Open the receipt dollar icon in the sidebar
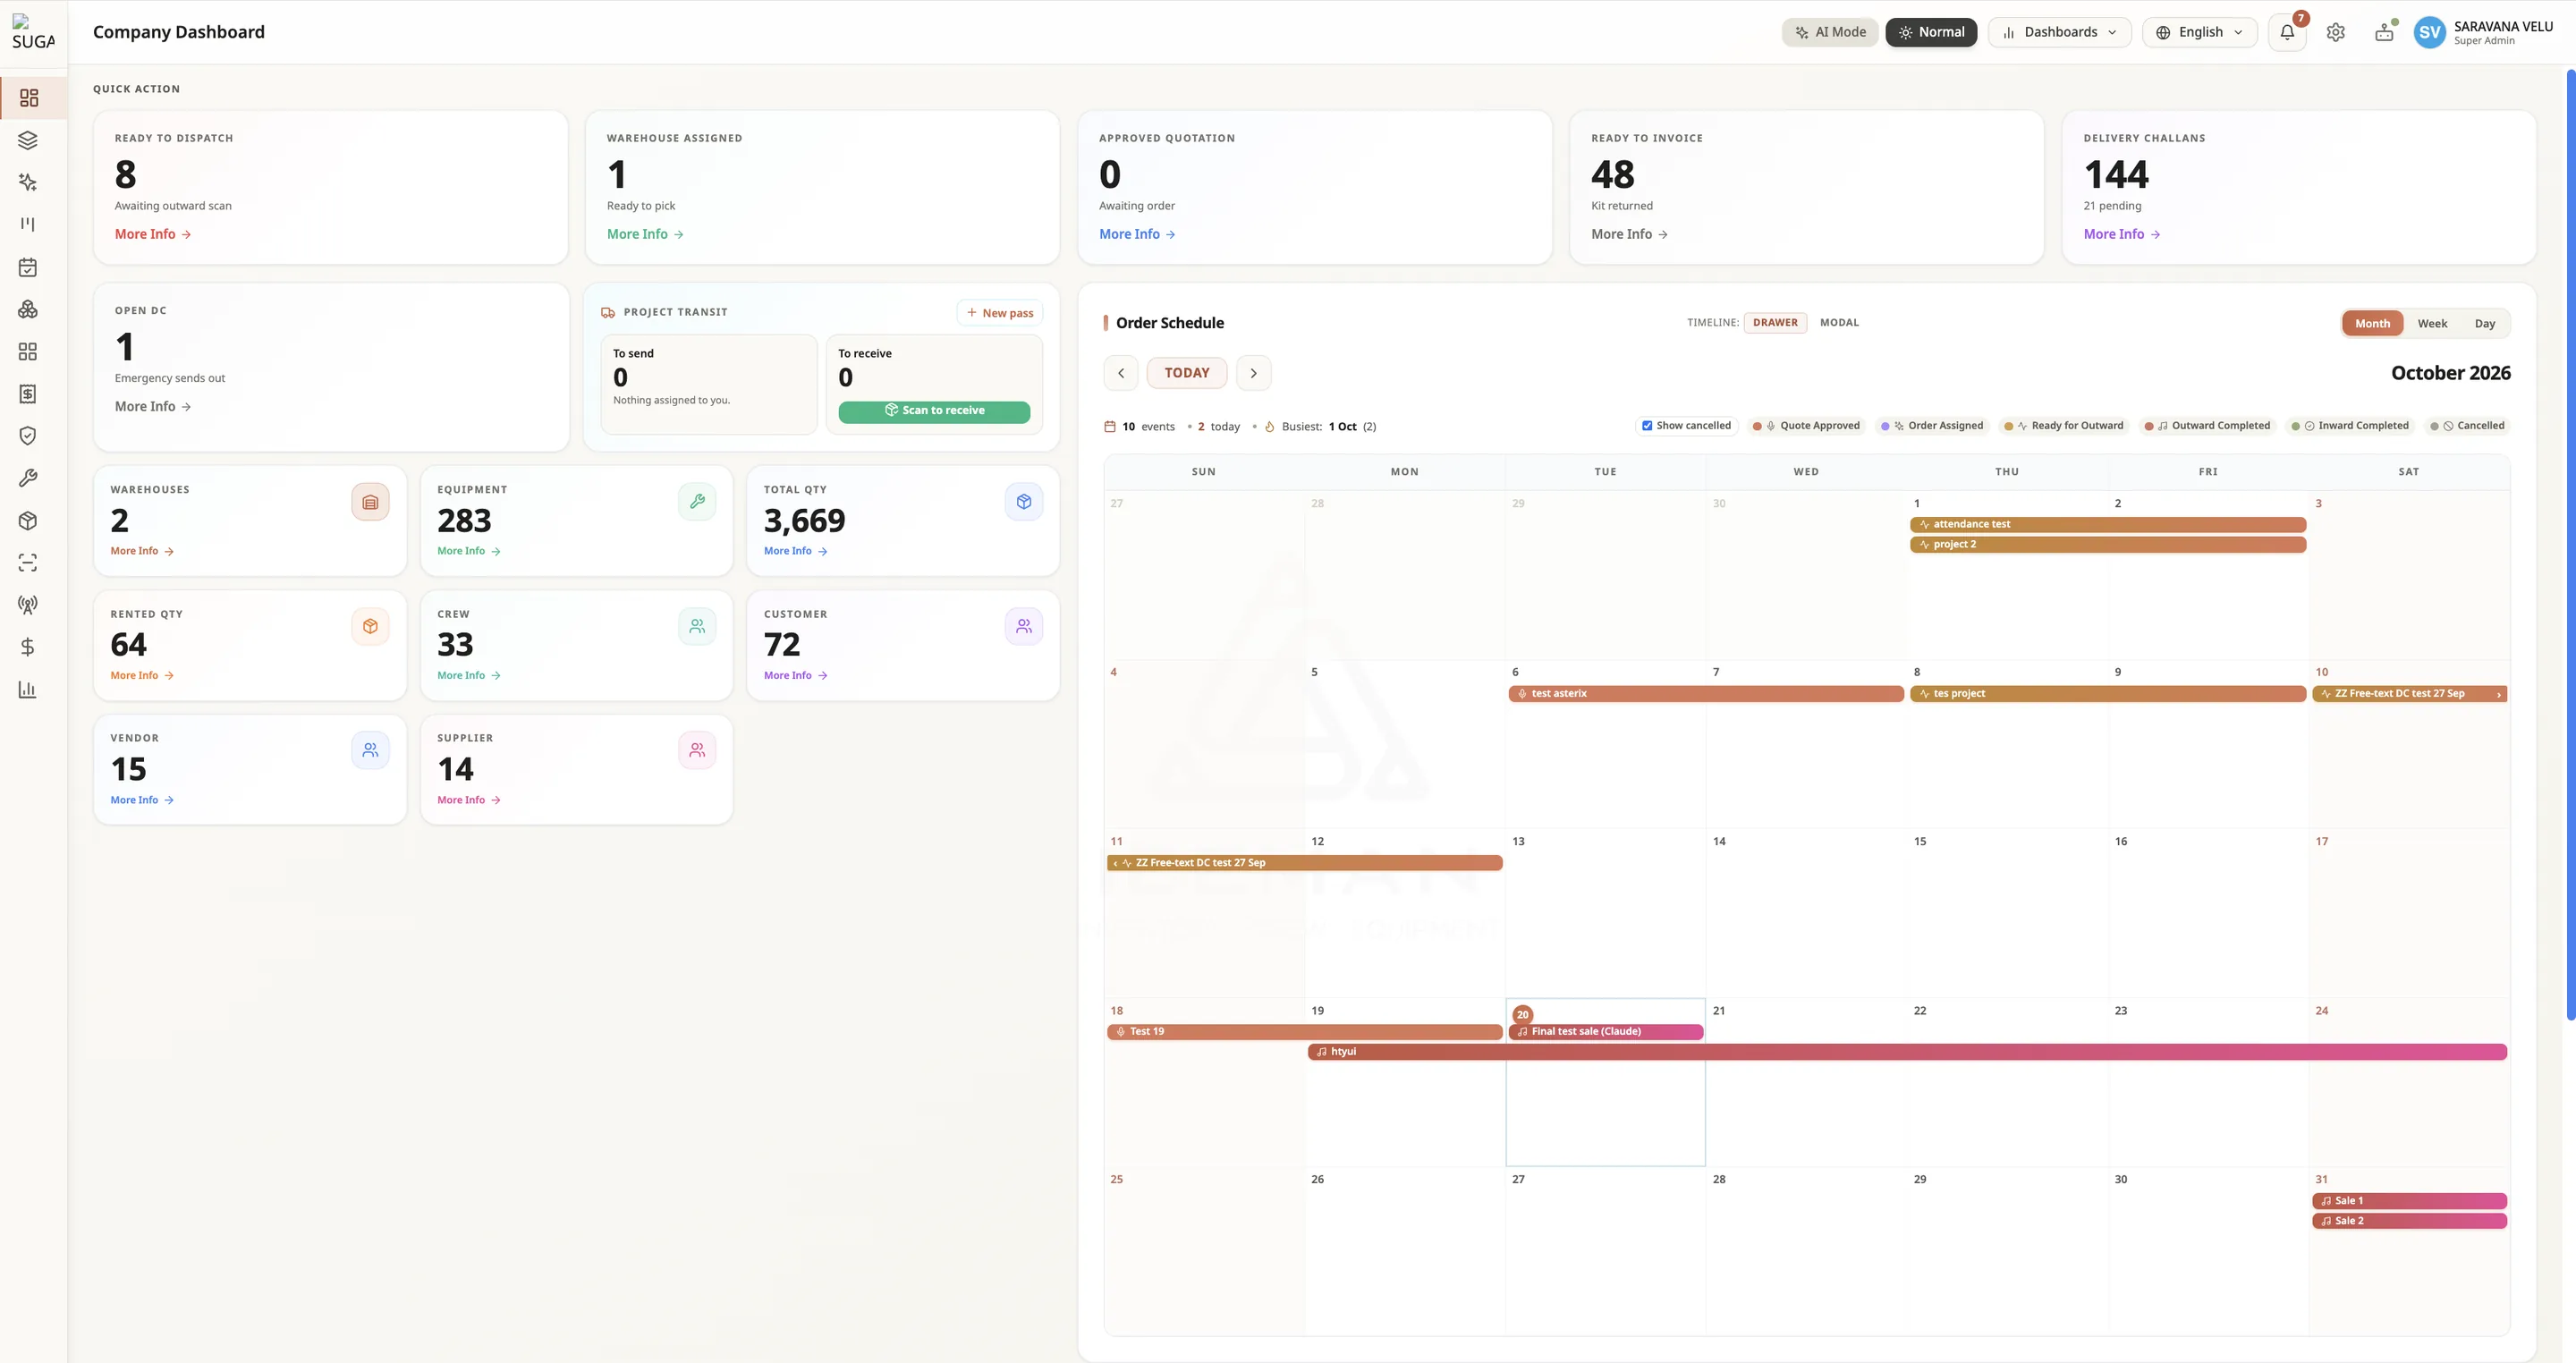The image size is (2576, 1363). coord(28,394)
